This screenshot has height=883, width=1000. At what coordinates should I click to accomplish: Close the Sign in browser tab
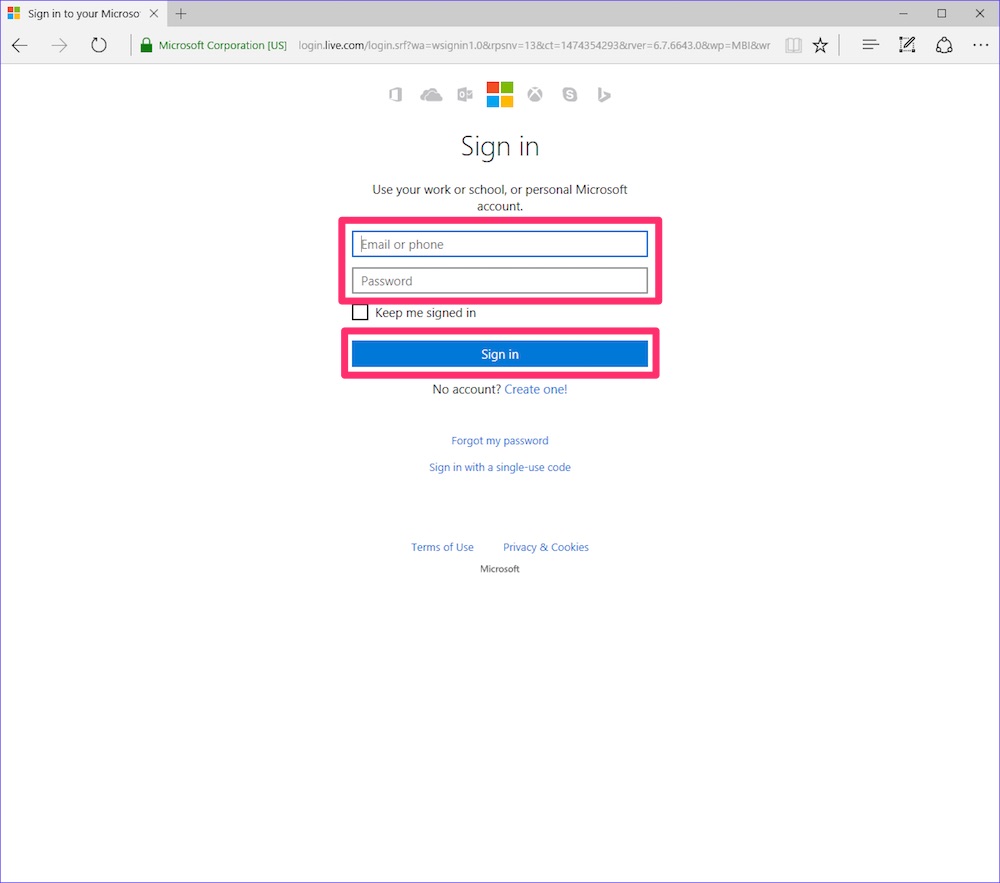[x=154, y=13]
